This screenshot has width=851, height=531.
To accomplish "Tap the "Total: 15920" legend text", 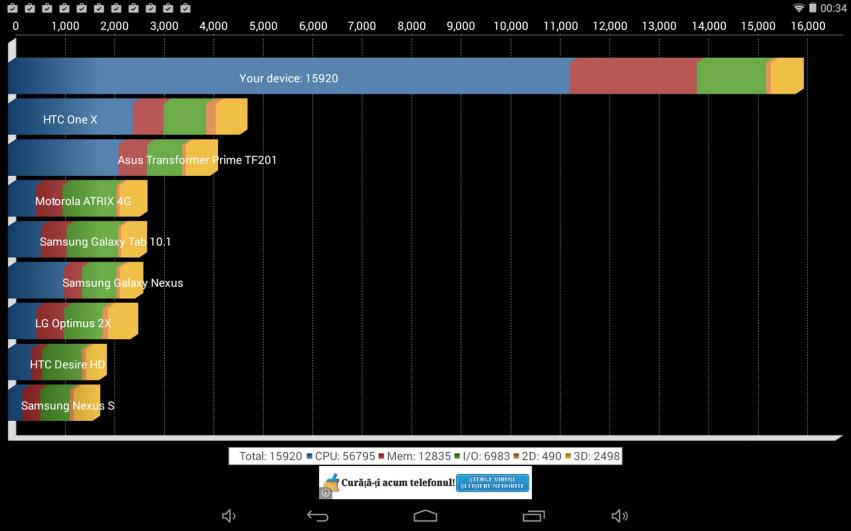I will (271, 456).
